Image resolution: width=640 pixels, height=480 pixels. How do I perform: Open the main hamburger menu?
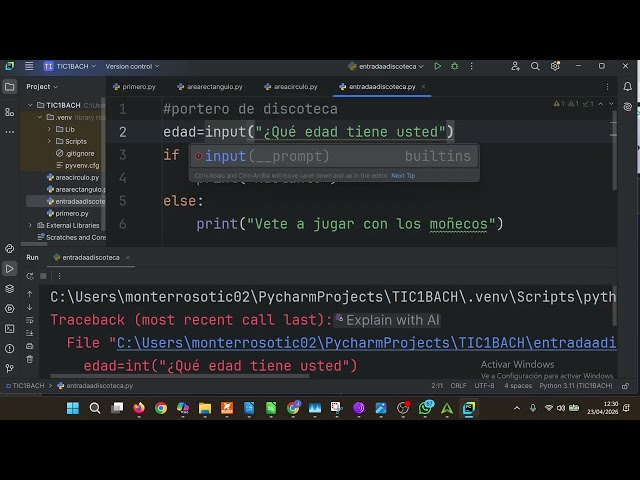[29, 66]
